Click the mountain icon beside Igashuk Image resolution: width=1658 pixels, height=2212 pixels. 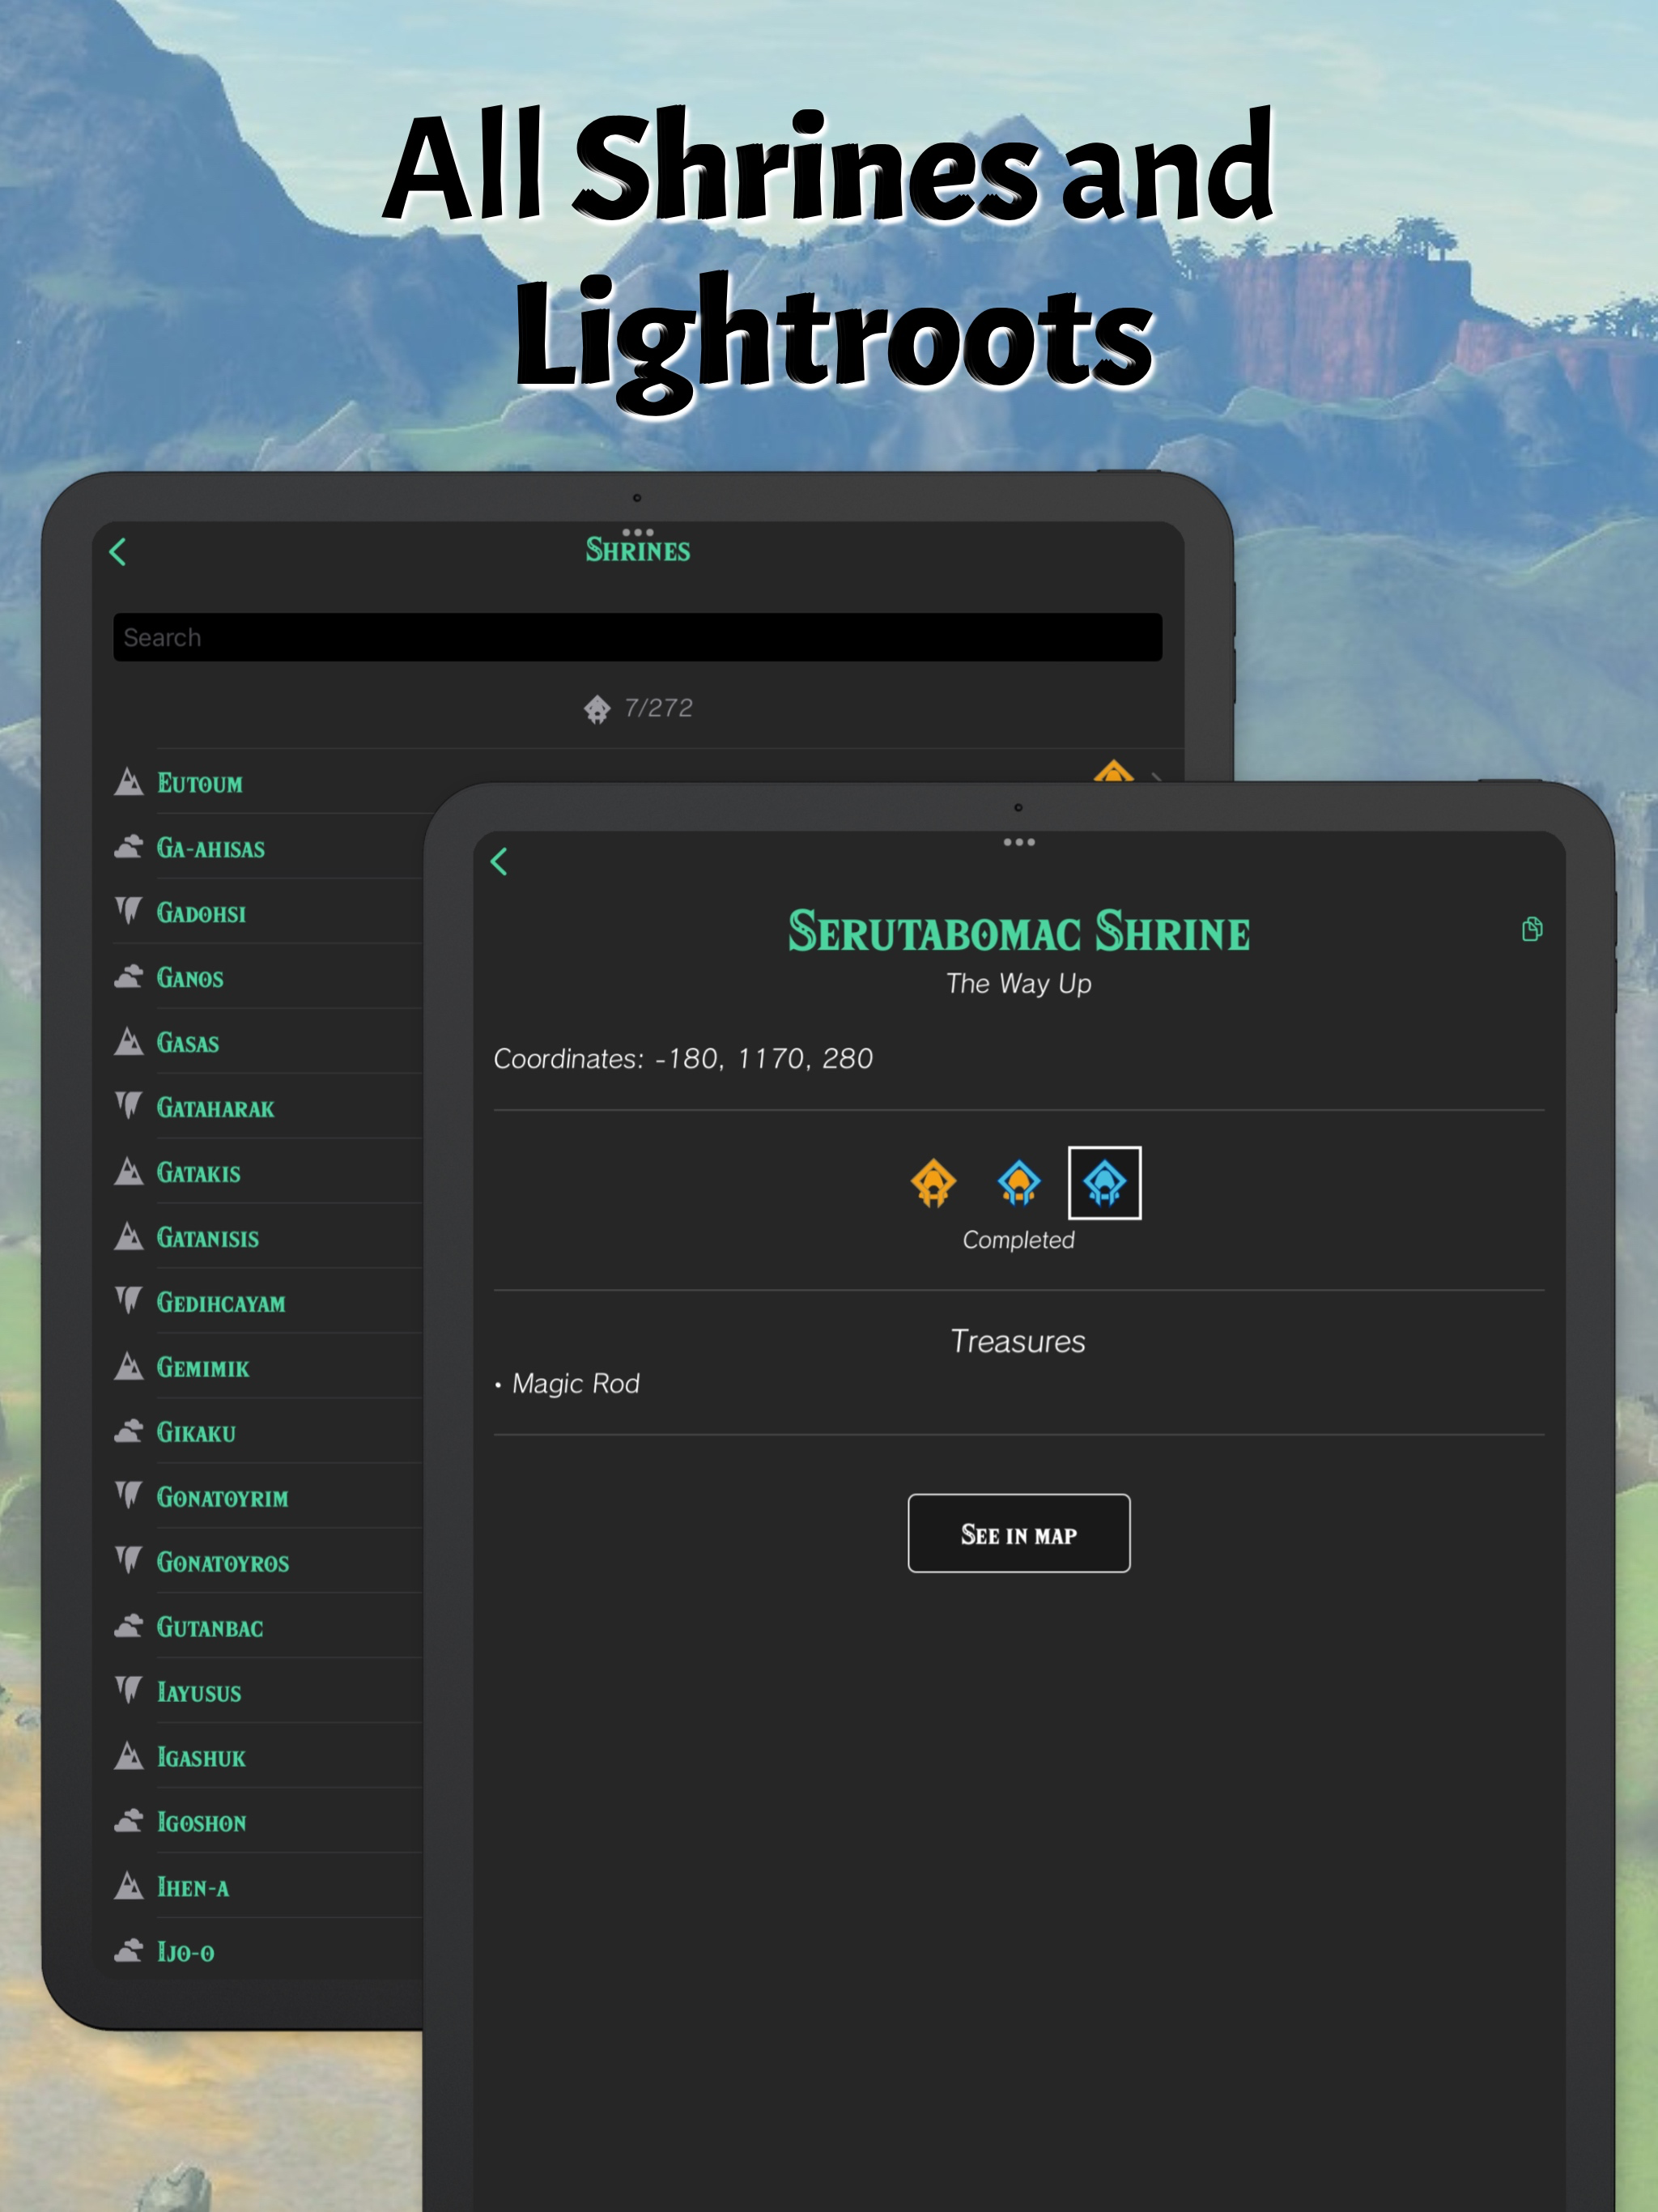pyautogui.click(x=128, y=1757)
